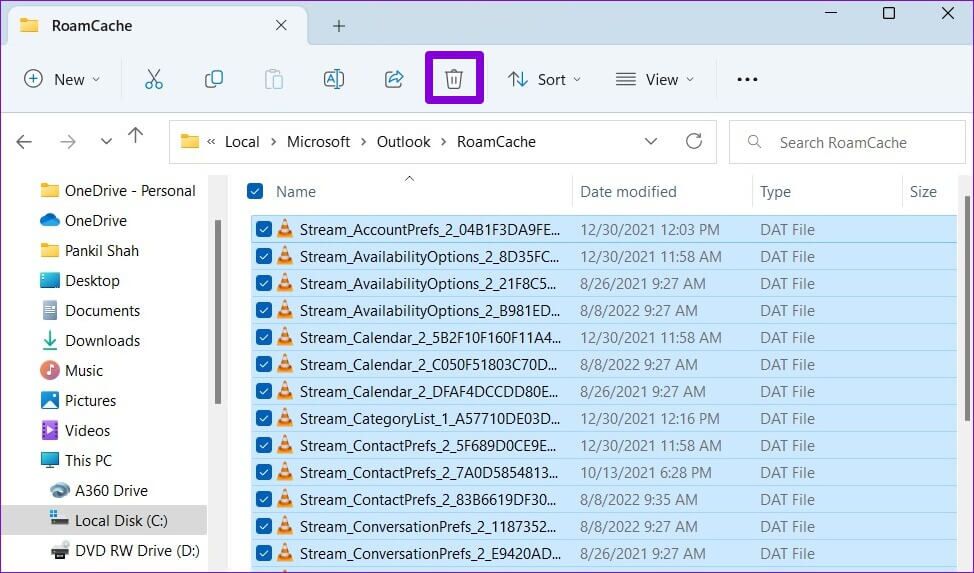The image size is (974, 573).
Task: Click Outlook in the breadcrumb path
Action: pyautogui.click(x=403, y=141)
